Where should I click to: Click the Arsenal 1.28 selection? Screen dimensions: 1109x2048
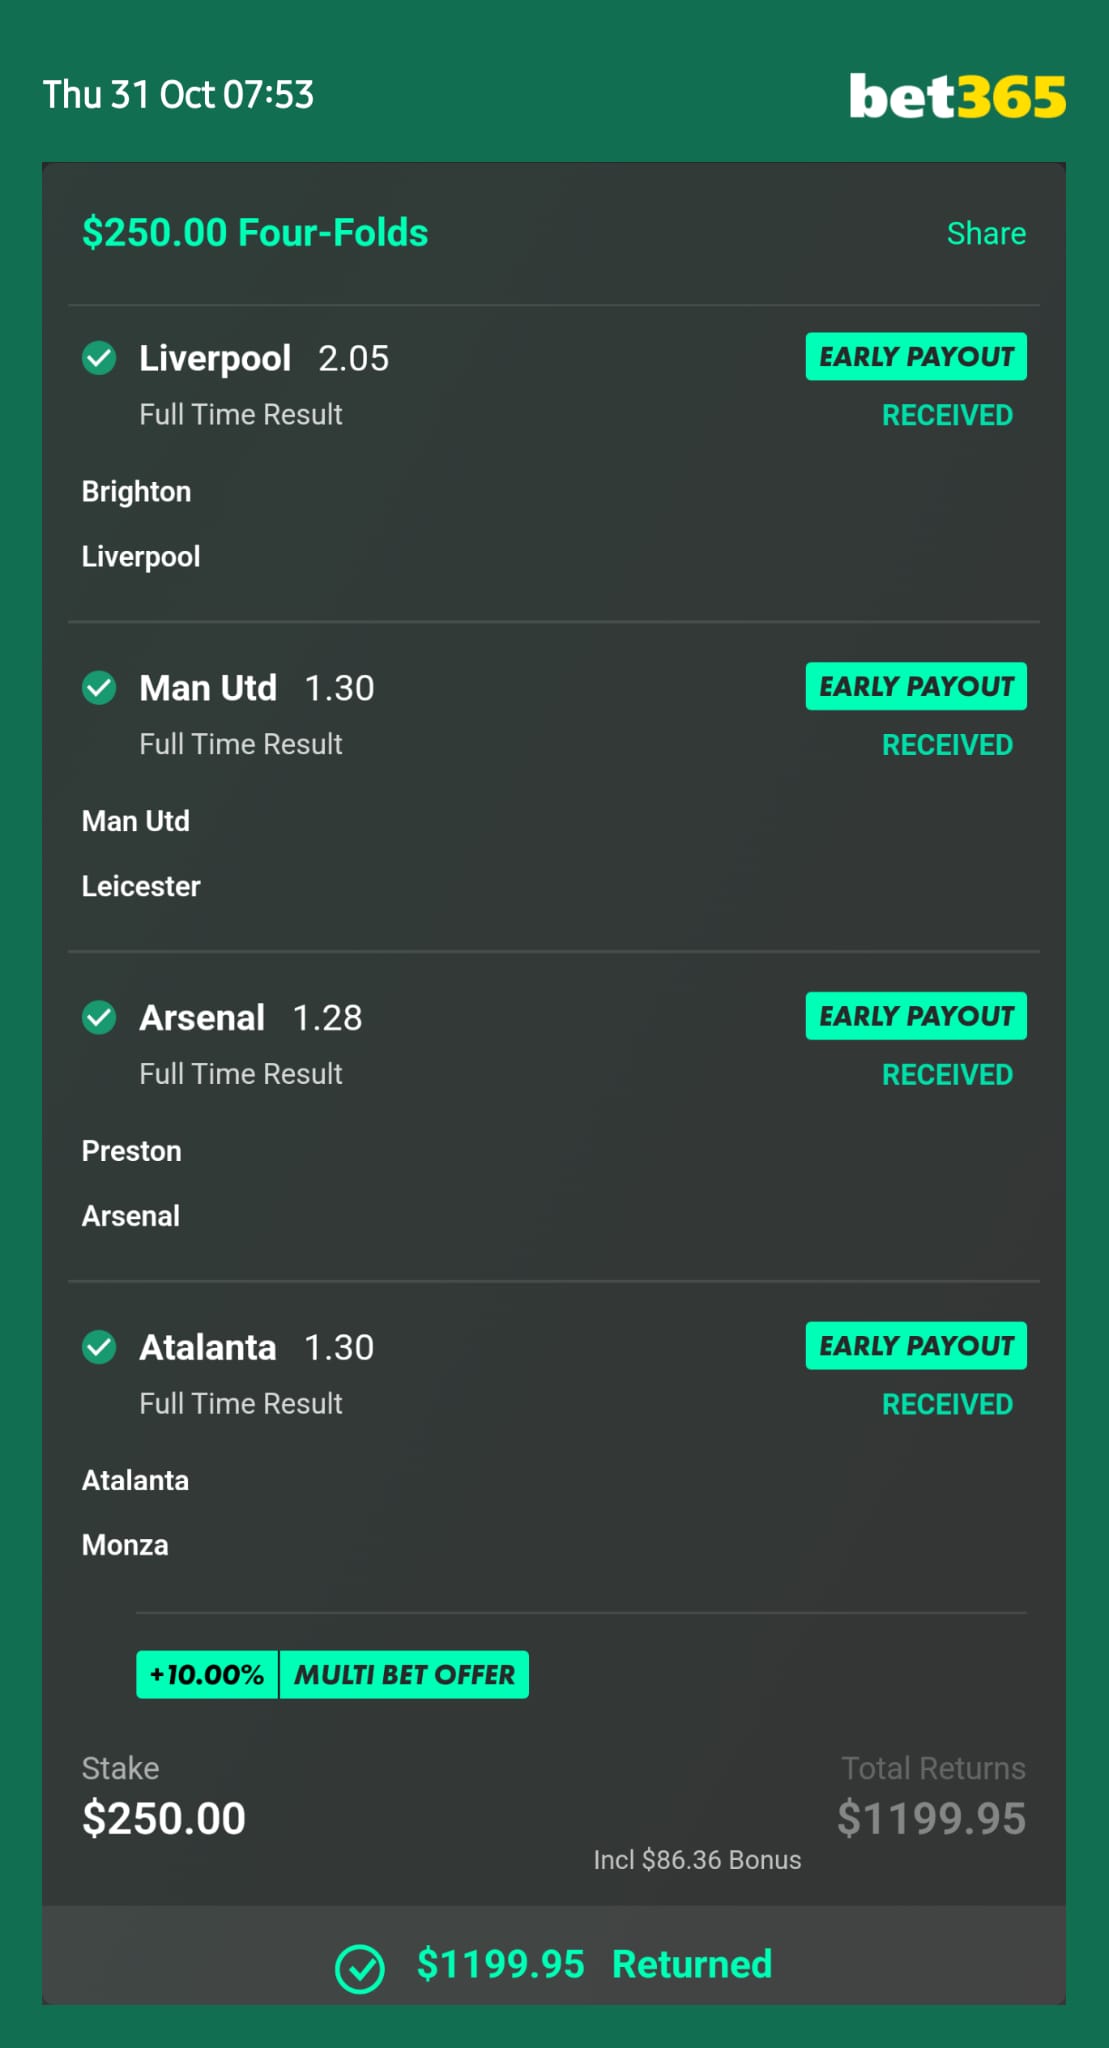(251, 1017)
